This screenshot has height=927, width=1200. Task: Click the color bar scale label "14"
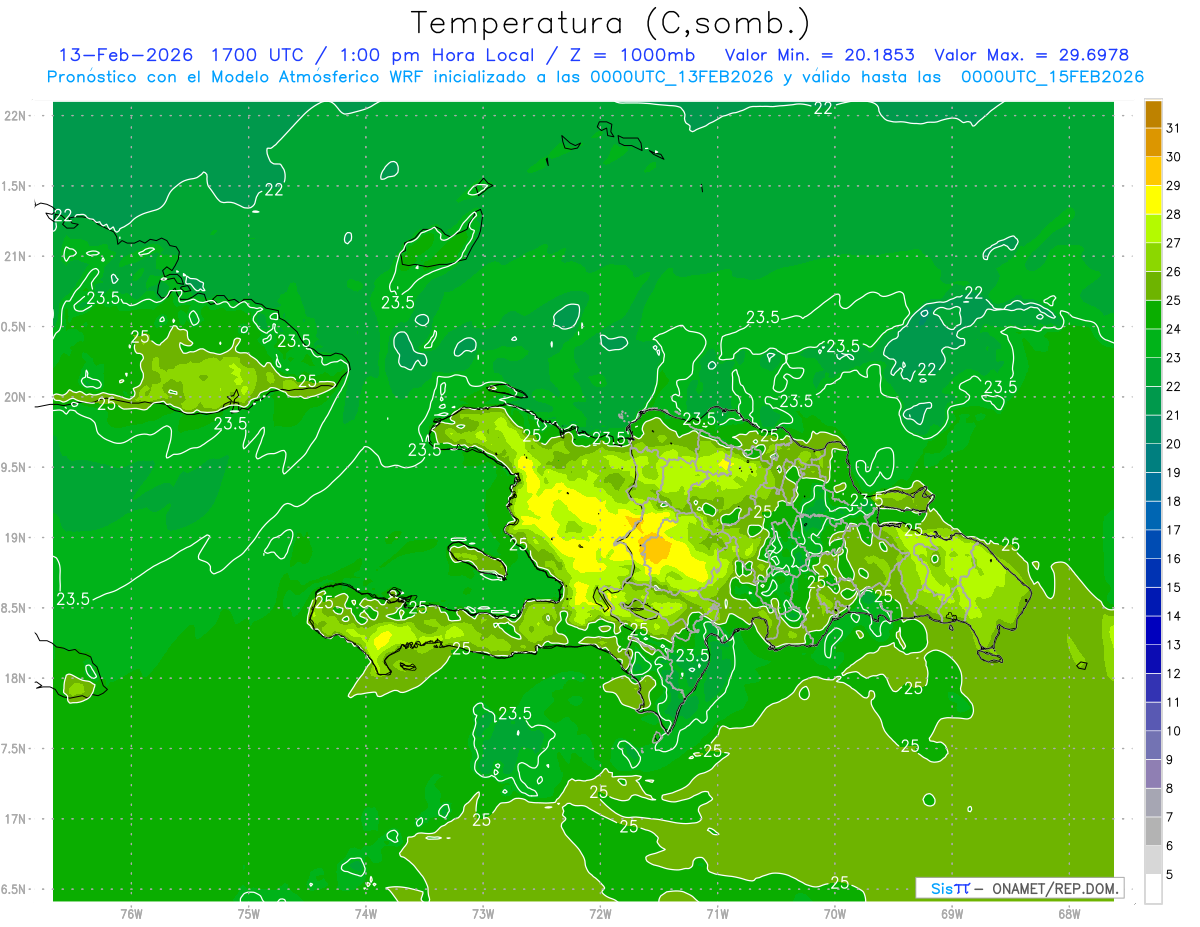click(x=1174, y=617)
